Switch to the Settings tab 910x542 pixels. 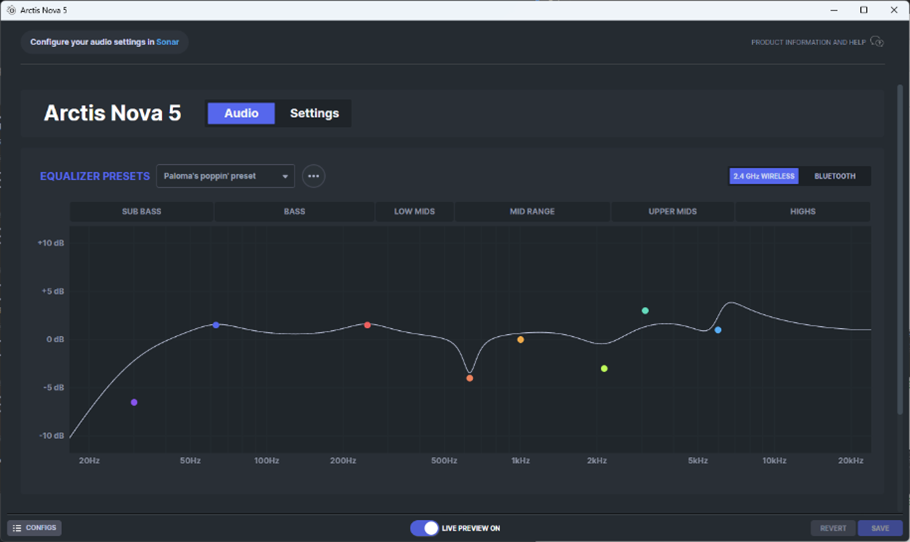[x=314, y=113]
